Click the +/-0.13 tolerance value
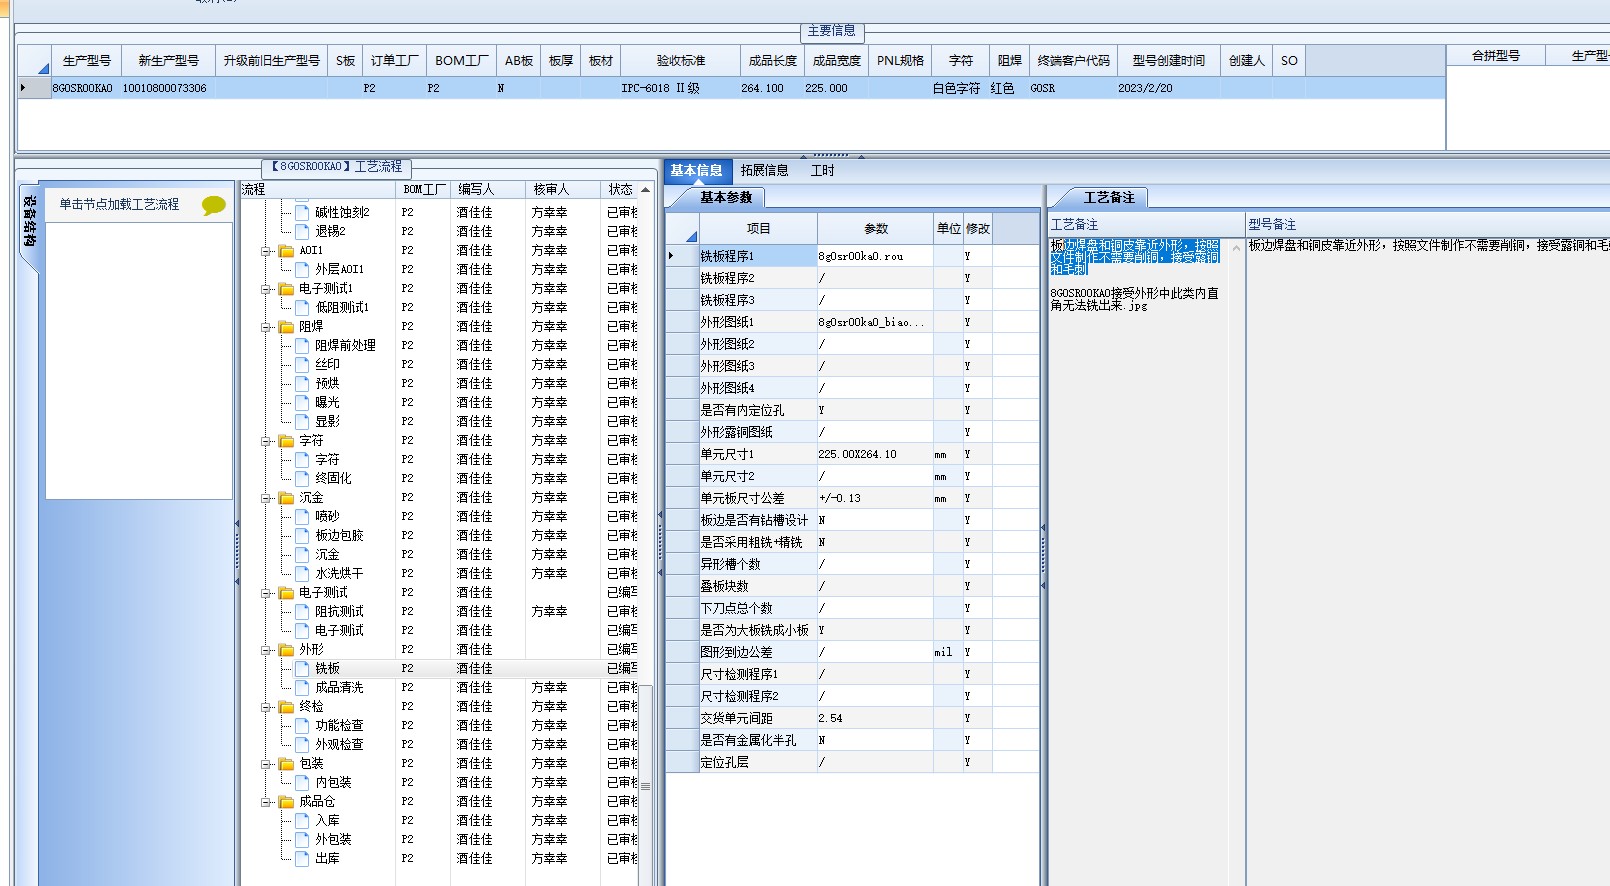 tap(875, 498)
